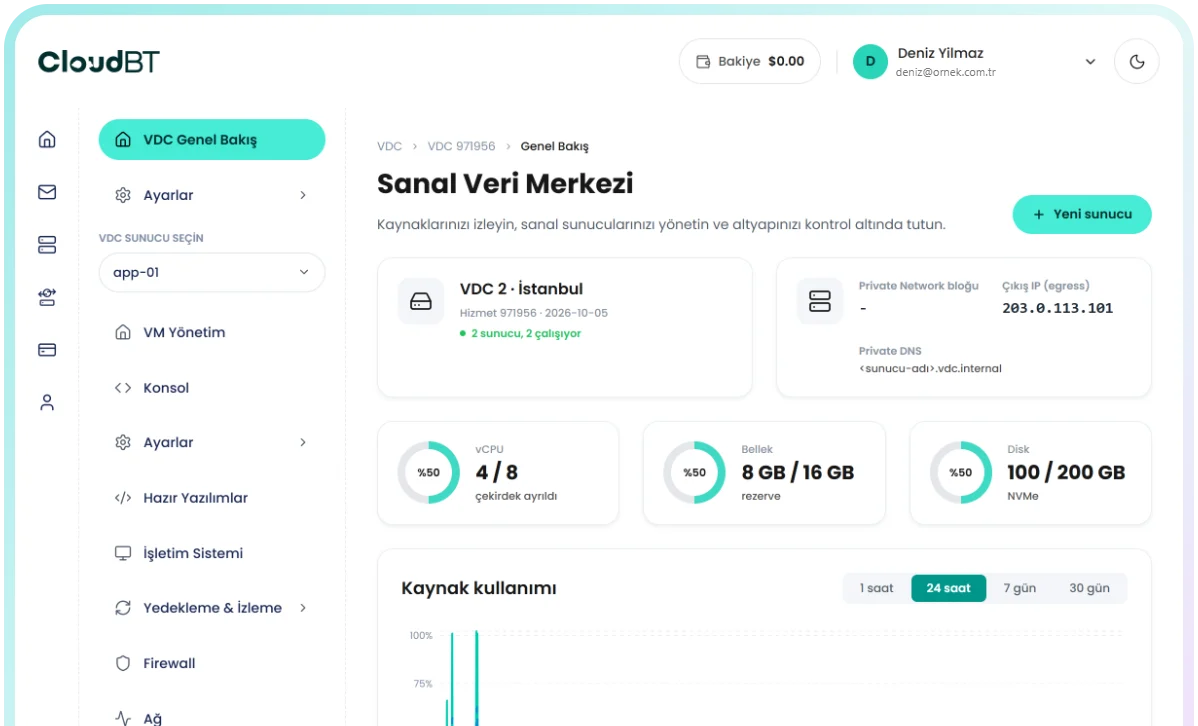The height and width of the screenshot is (726, 1198).
Task: Click the deniz@ornek.com.tr email text
Action: [x=946, y=73]
